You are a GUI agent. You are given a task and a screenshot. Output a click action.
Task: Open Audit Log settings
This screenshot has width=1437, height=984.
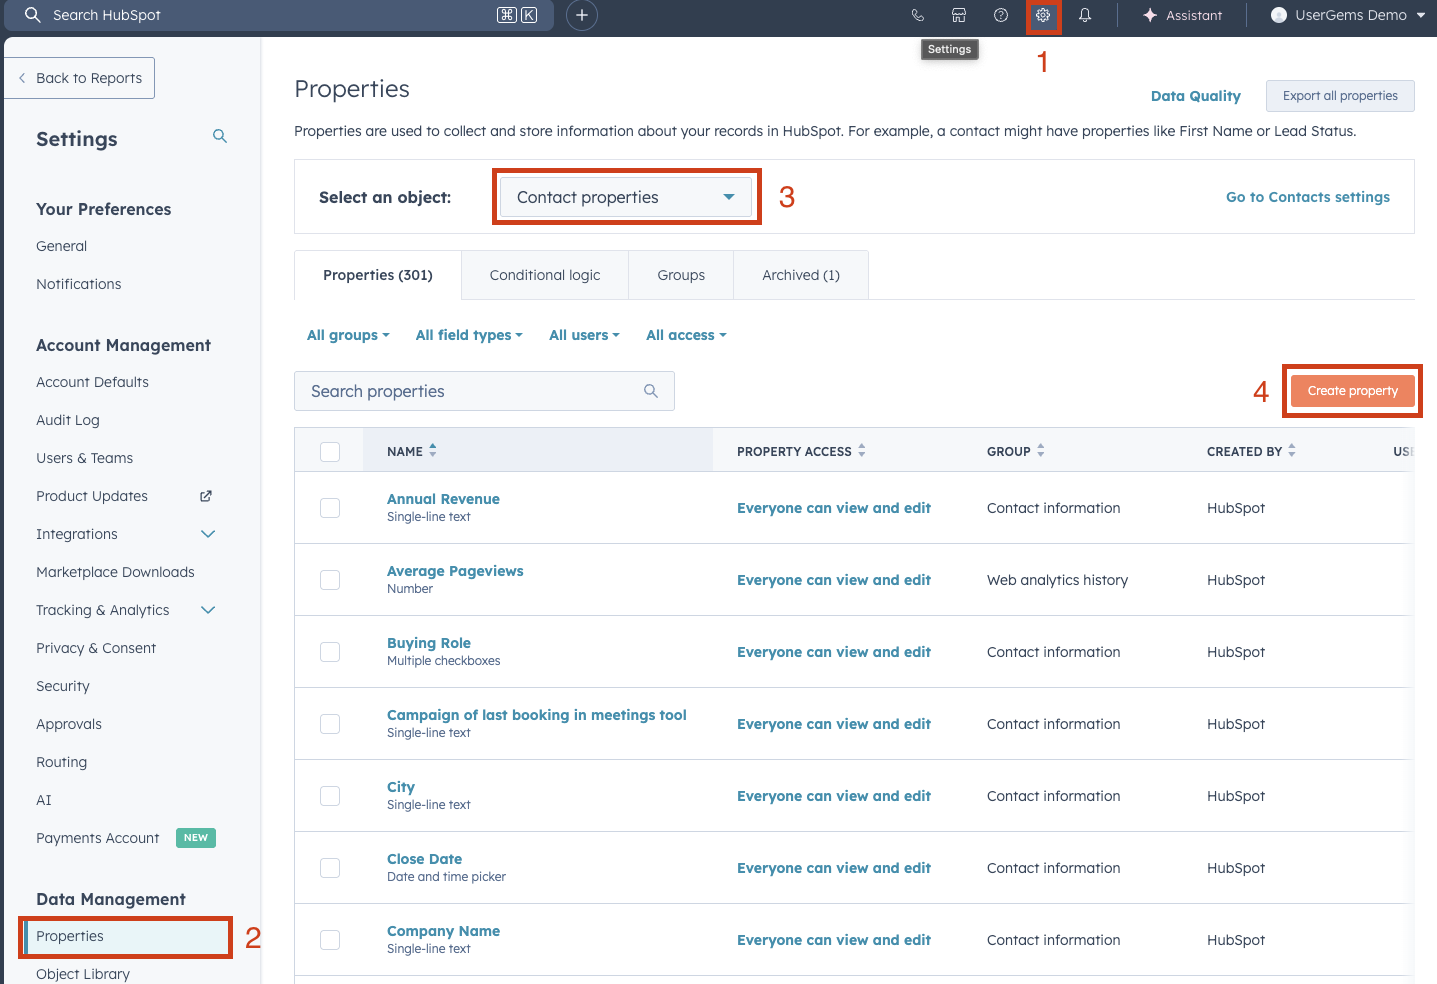click(68, 420)
